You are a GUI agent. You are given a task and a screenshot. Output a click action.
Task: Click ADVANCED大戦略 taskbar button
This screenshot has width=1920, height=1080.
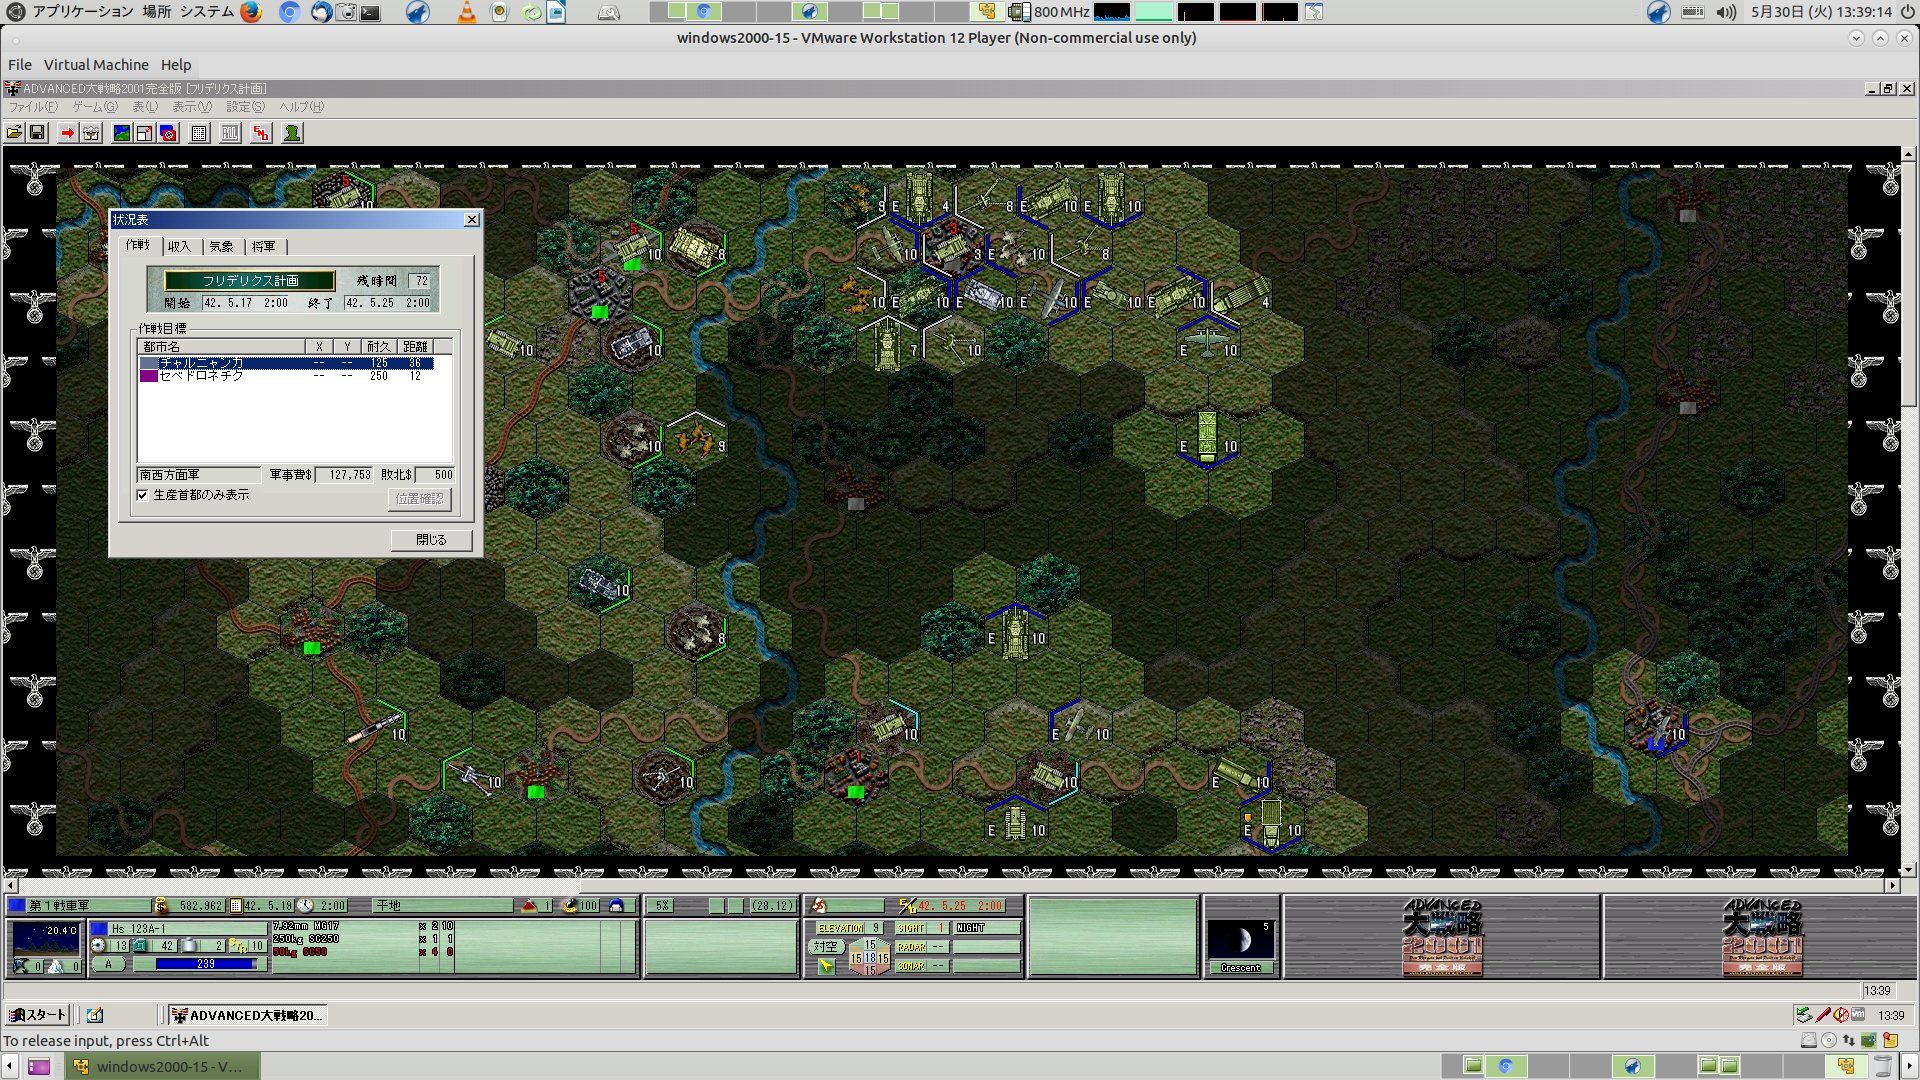[x=248, y=1015]
